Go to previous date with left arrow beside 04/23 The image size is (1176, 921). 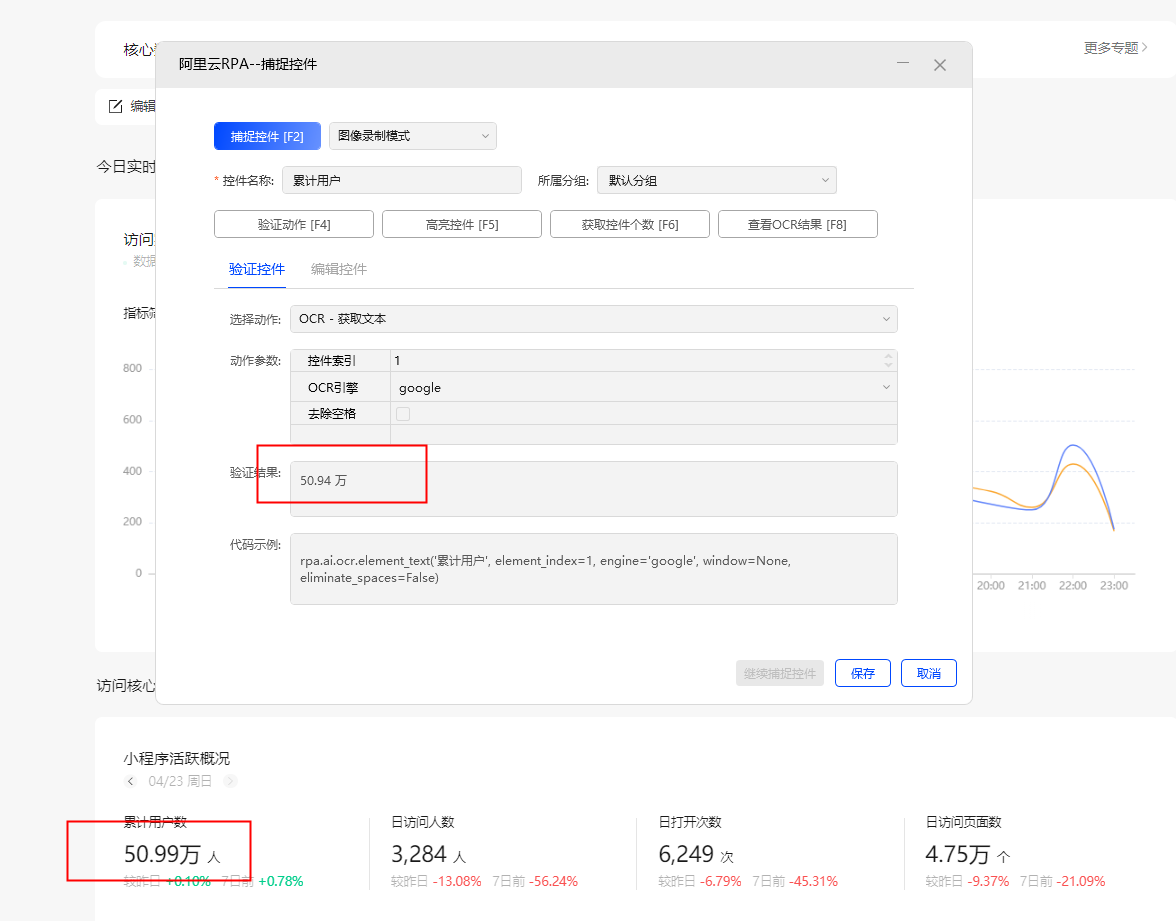(x=130, y=782)
